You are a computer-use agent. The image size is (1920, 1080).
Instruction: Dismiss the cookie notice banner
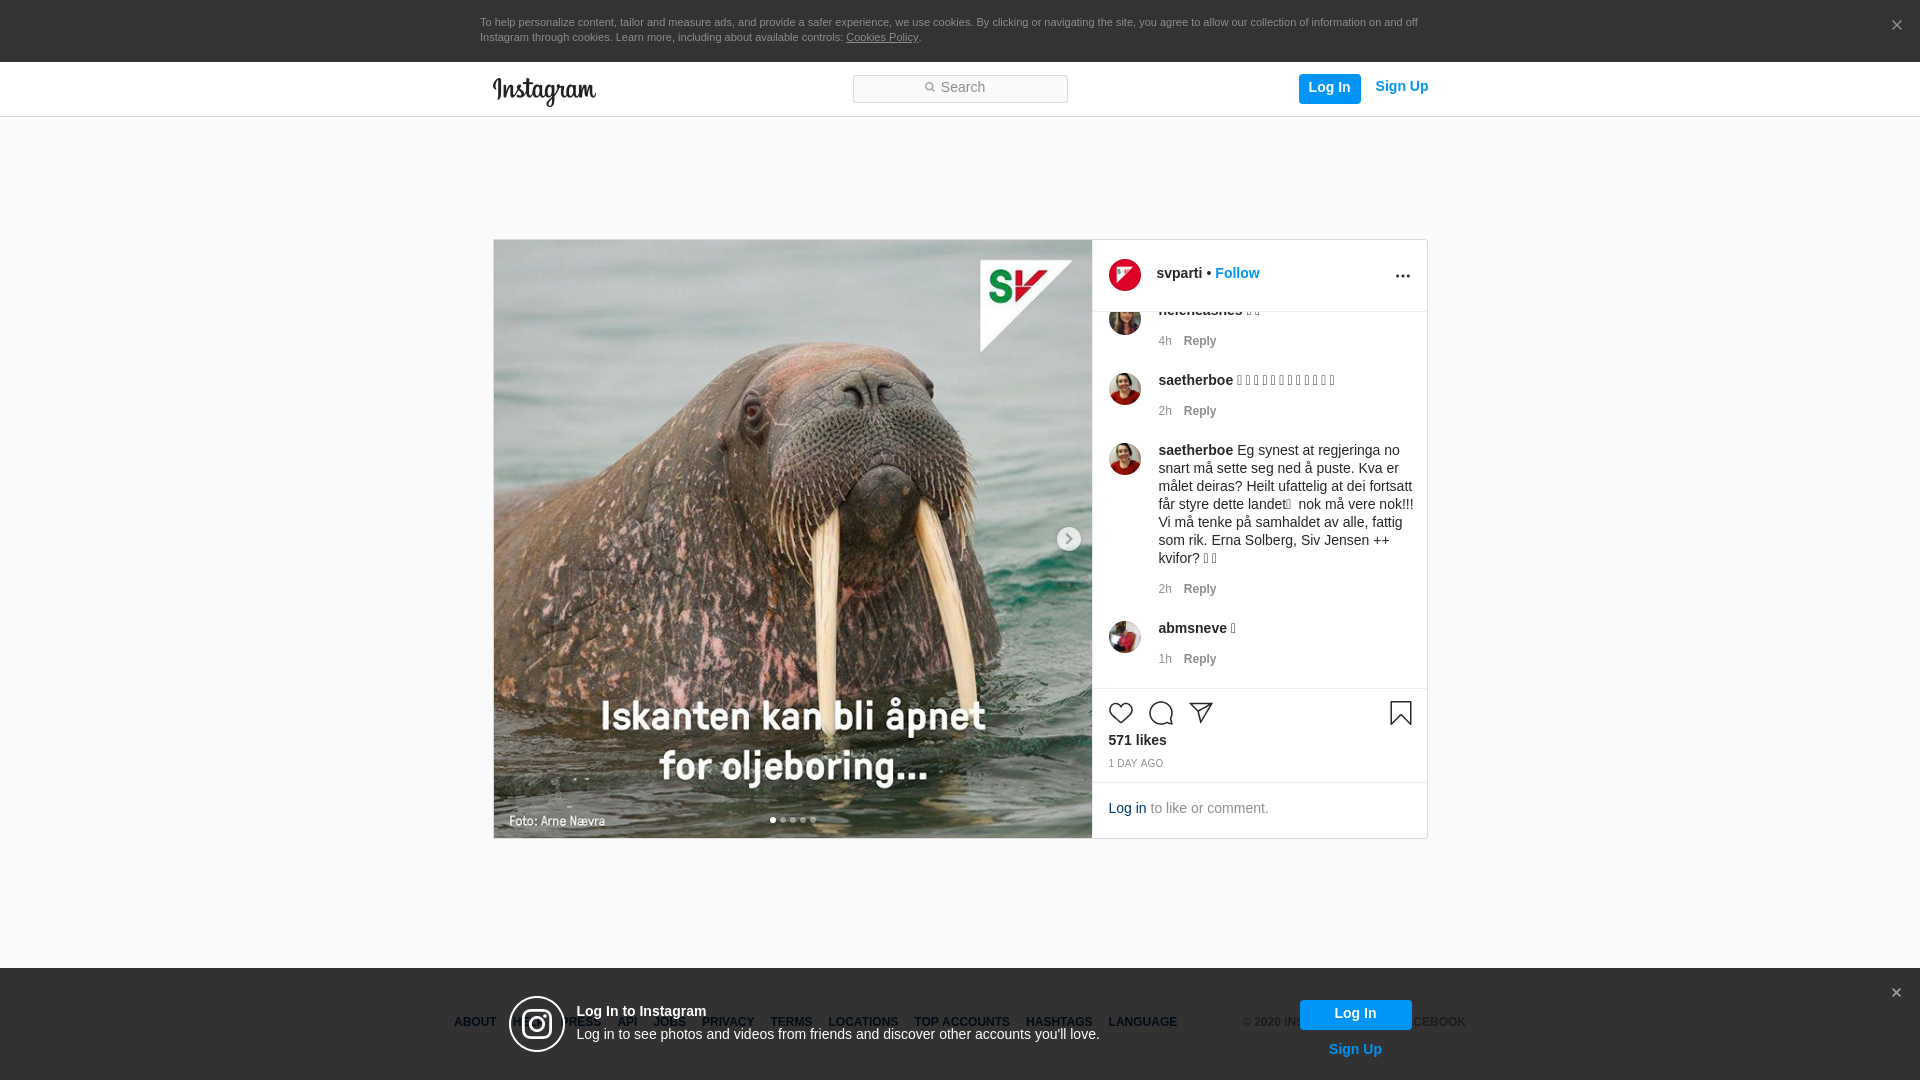(1897, 26)
